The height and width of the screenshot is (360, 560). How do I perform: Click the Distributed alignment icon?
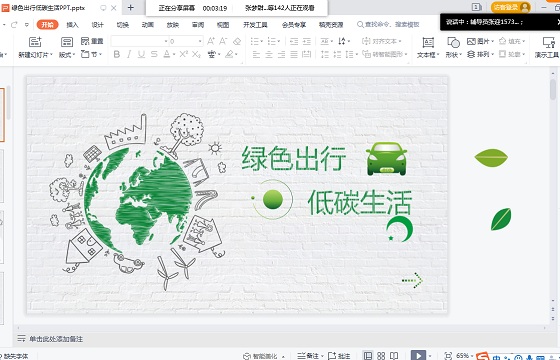click(307, 54)
